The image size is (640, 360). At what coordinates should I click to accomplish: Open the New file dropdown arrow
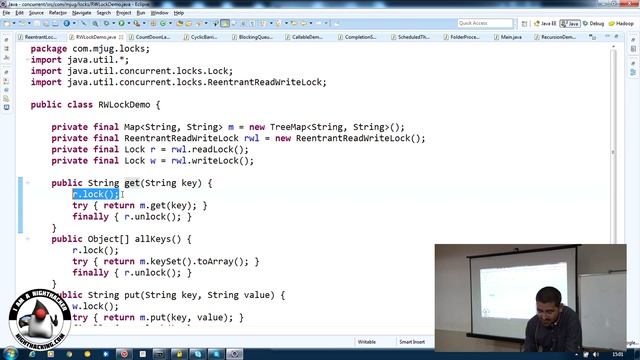[14, 23]
